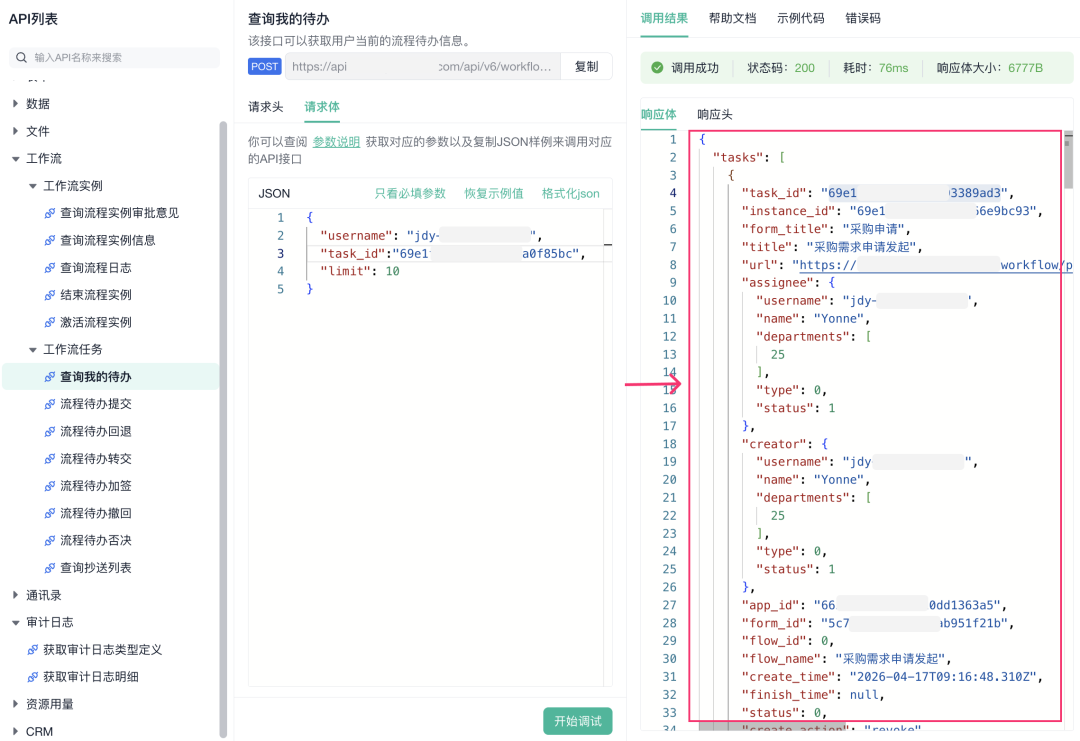Click link icon beside 流程待办转交
This screenshot has height=741, width=1080.
point(50,459)
